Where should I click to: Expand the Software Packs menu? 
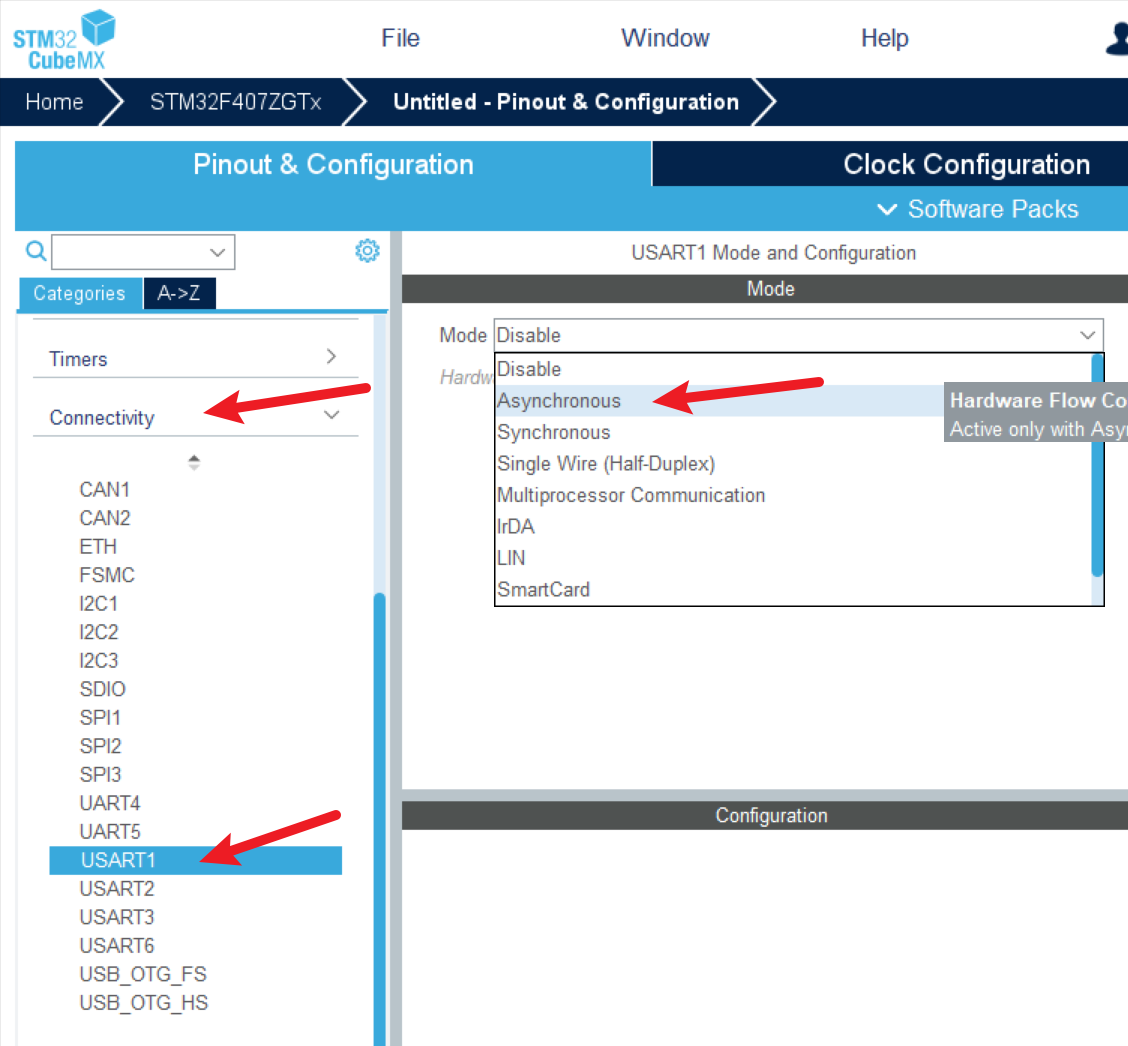978,209
